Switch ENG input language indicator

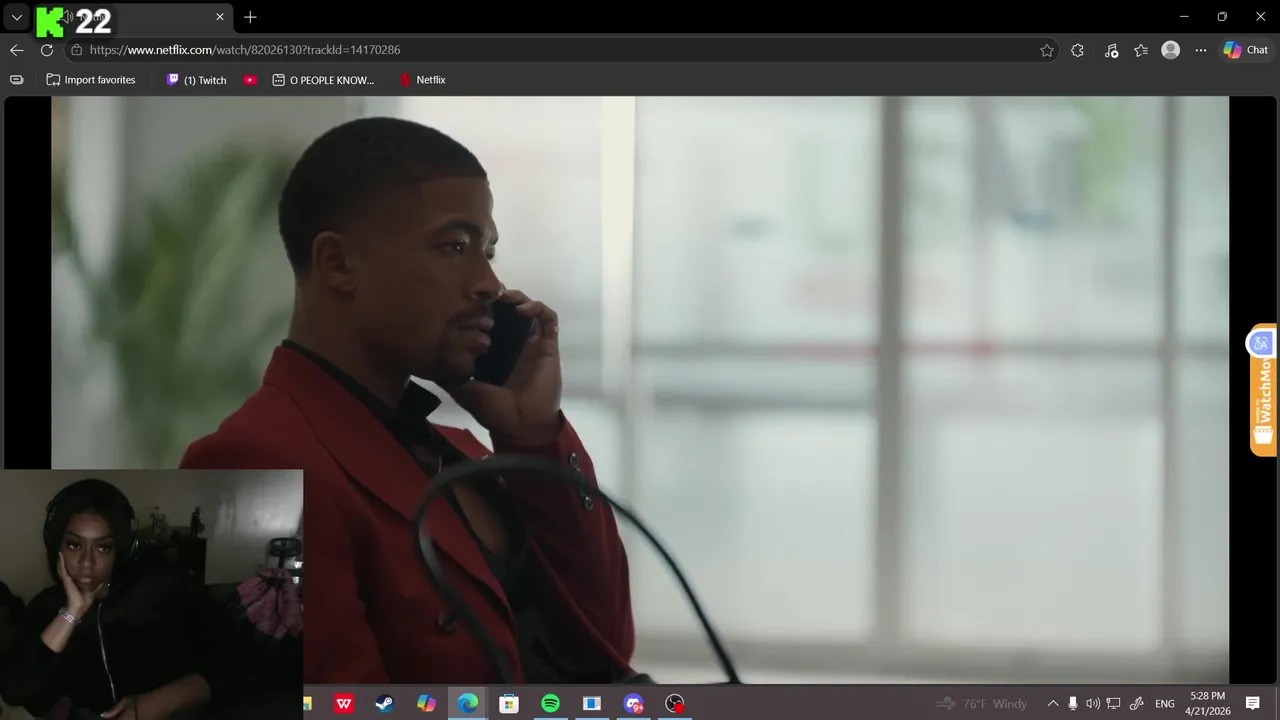click(1165, 704)
